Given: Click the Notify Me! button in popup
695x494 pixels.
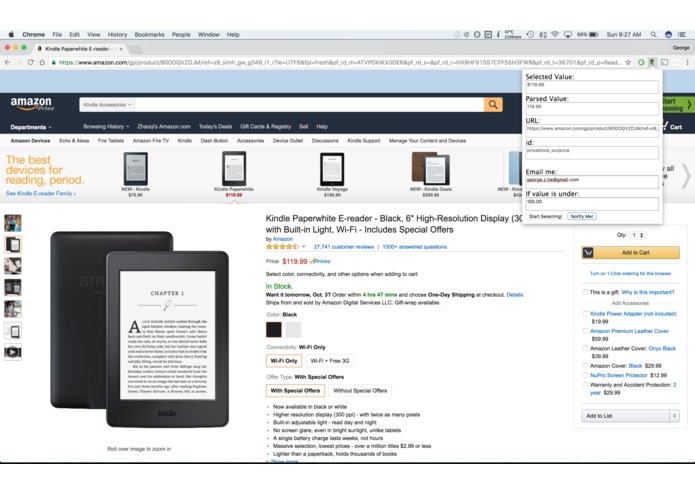Looking at the screenshot, I should point(582,216).
